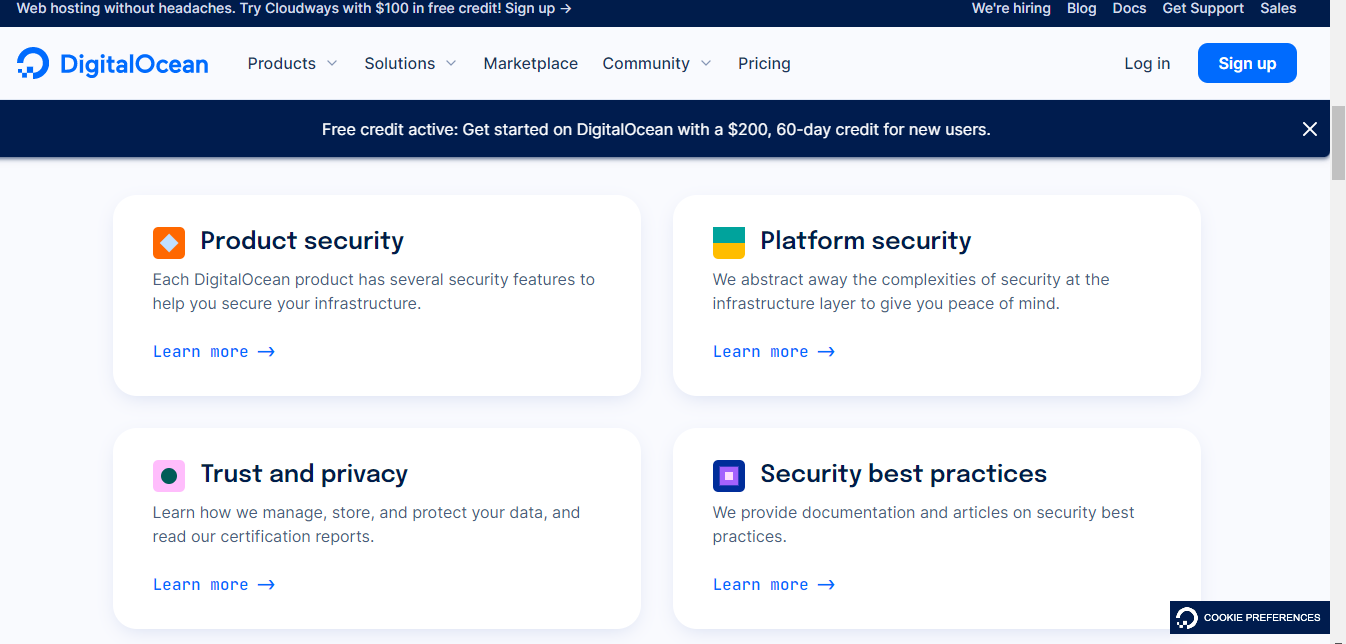Open the We're hiring link
Screen dimensions: 1346x644
[1011, 8]
